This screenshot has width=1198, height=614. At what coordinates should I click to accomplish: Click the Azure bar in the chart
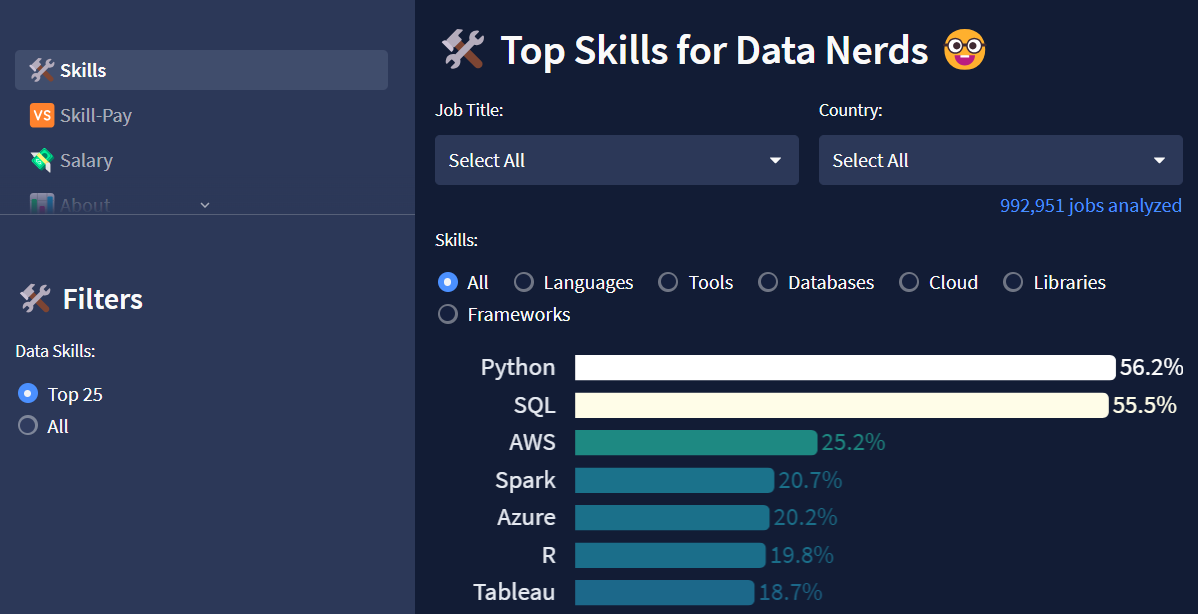[672, 517]
